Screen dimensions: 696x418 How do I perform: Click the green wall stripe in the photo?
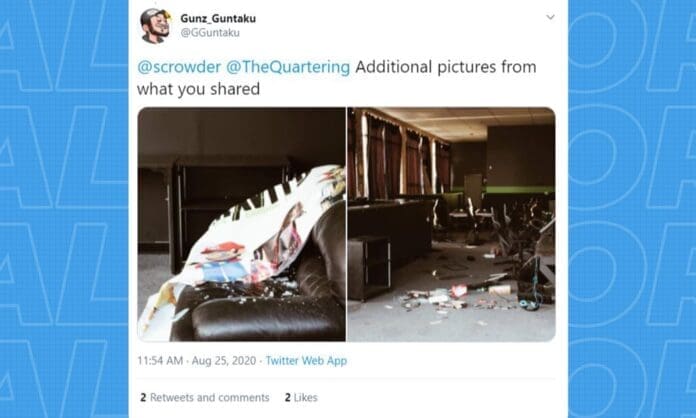(x=517, y=190)
